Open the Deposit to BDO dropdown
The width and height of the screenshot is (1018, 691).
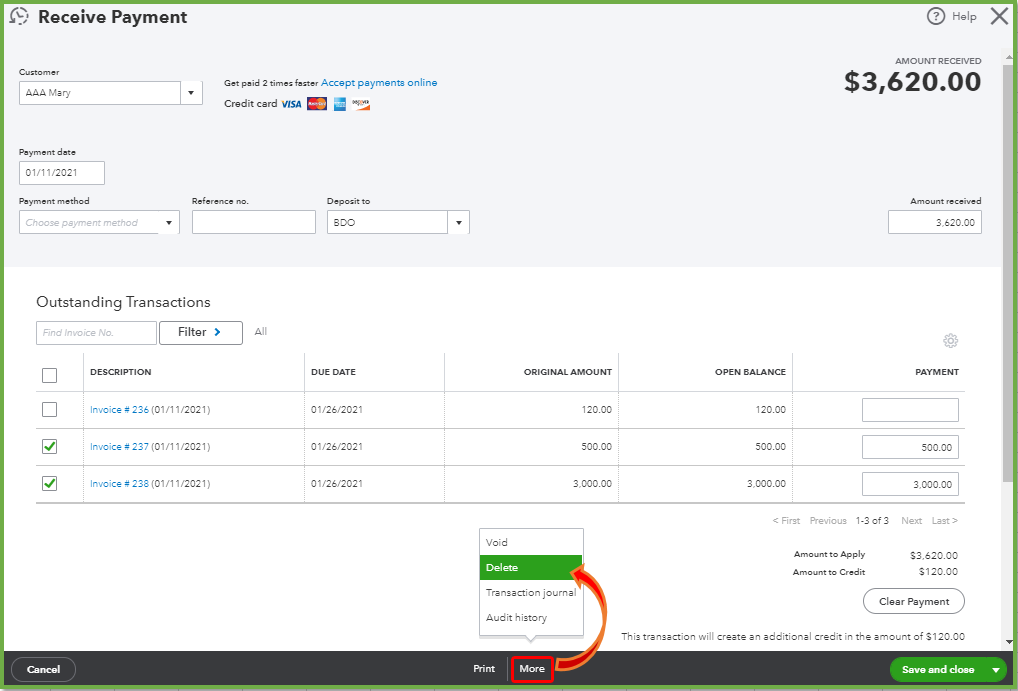458,222
